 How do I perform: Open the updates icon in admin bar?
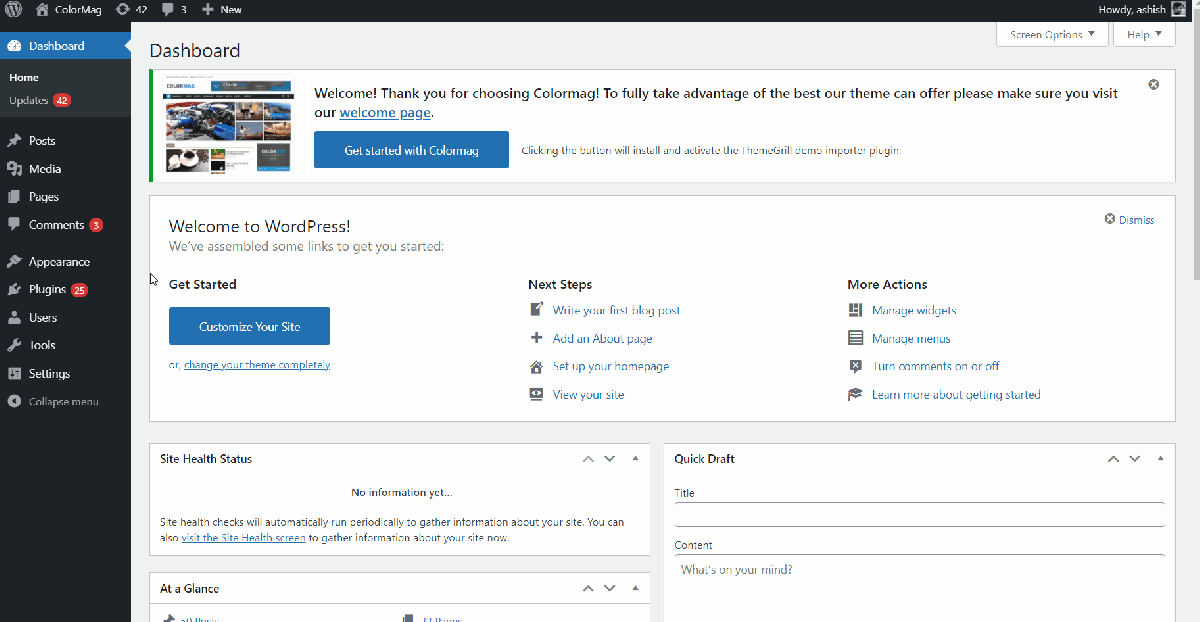click(122, 9)
